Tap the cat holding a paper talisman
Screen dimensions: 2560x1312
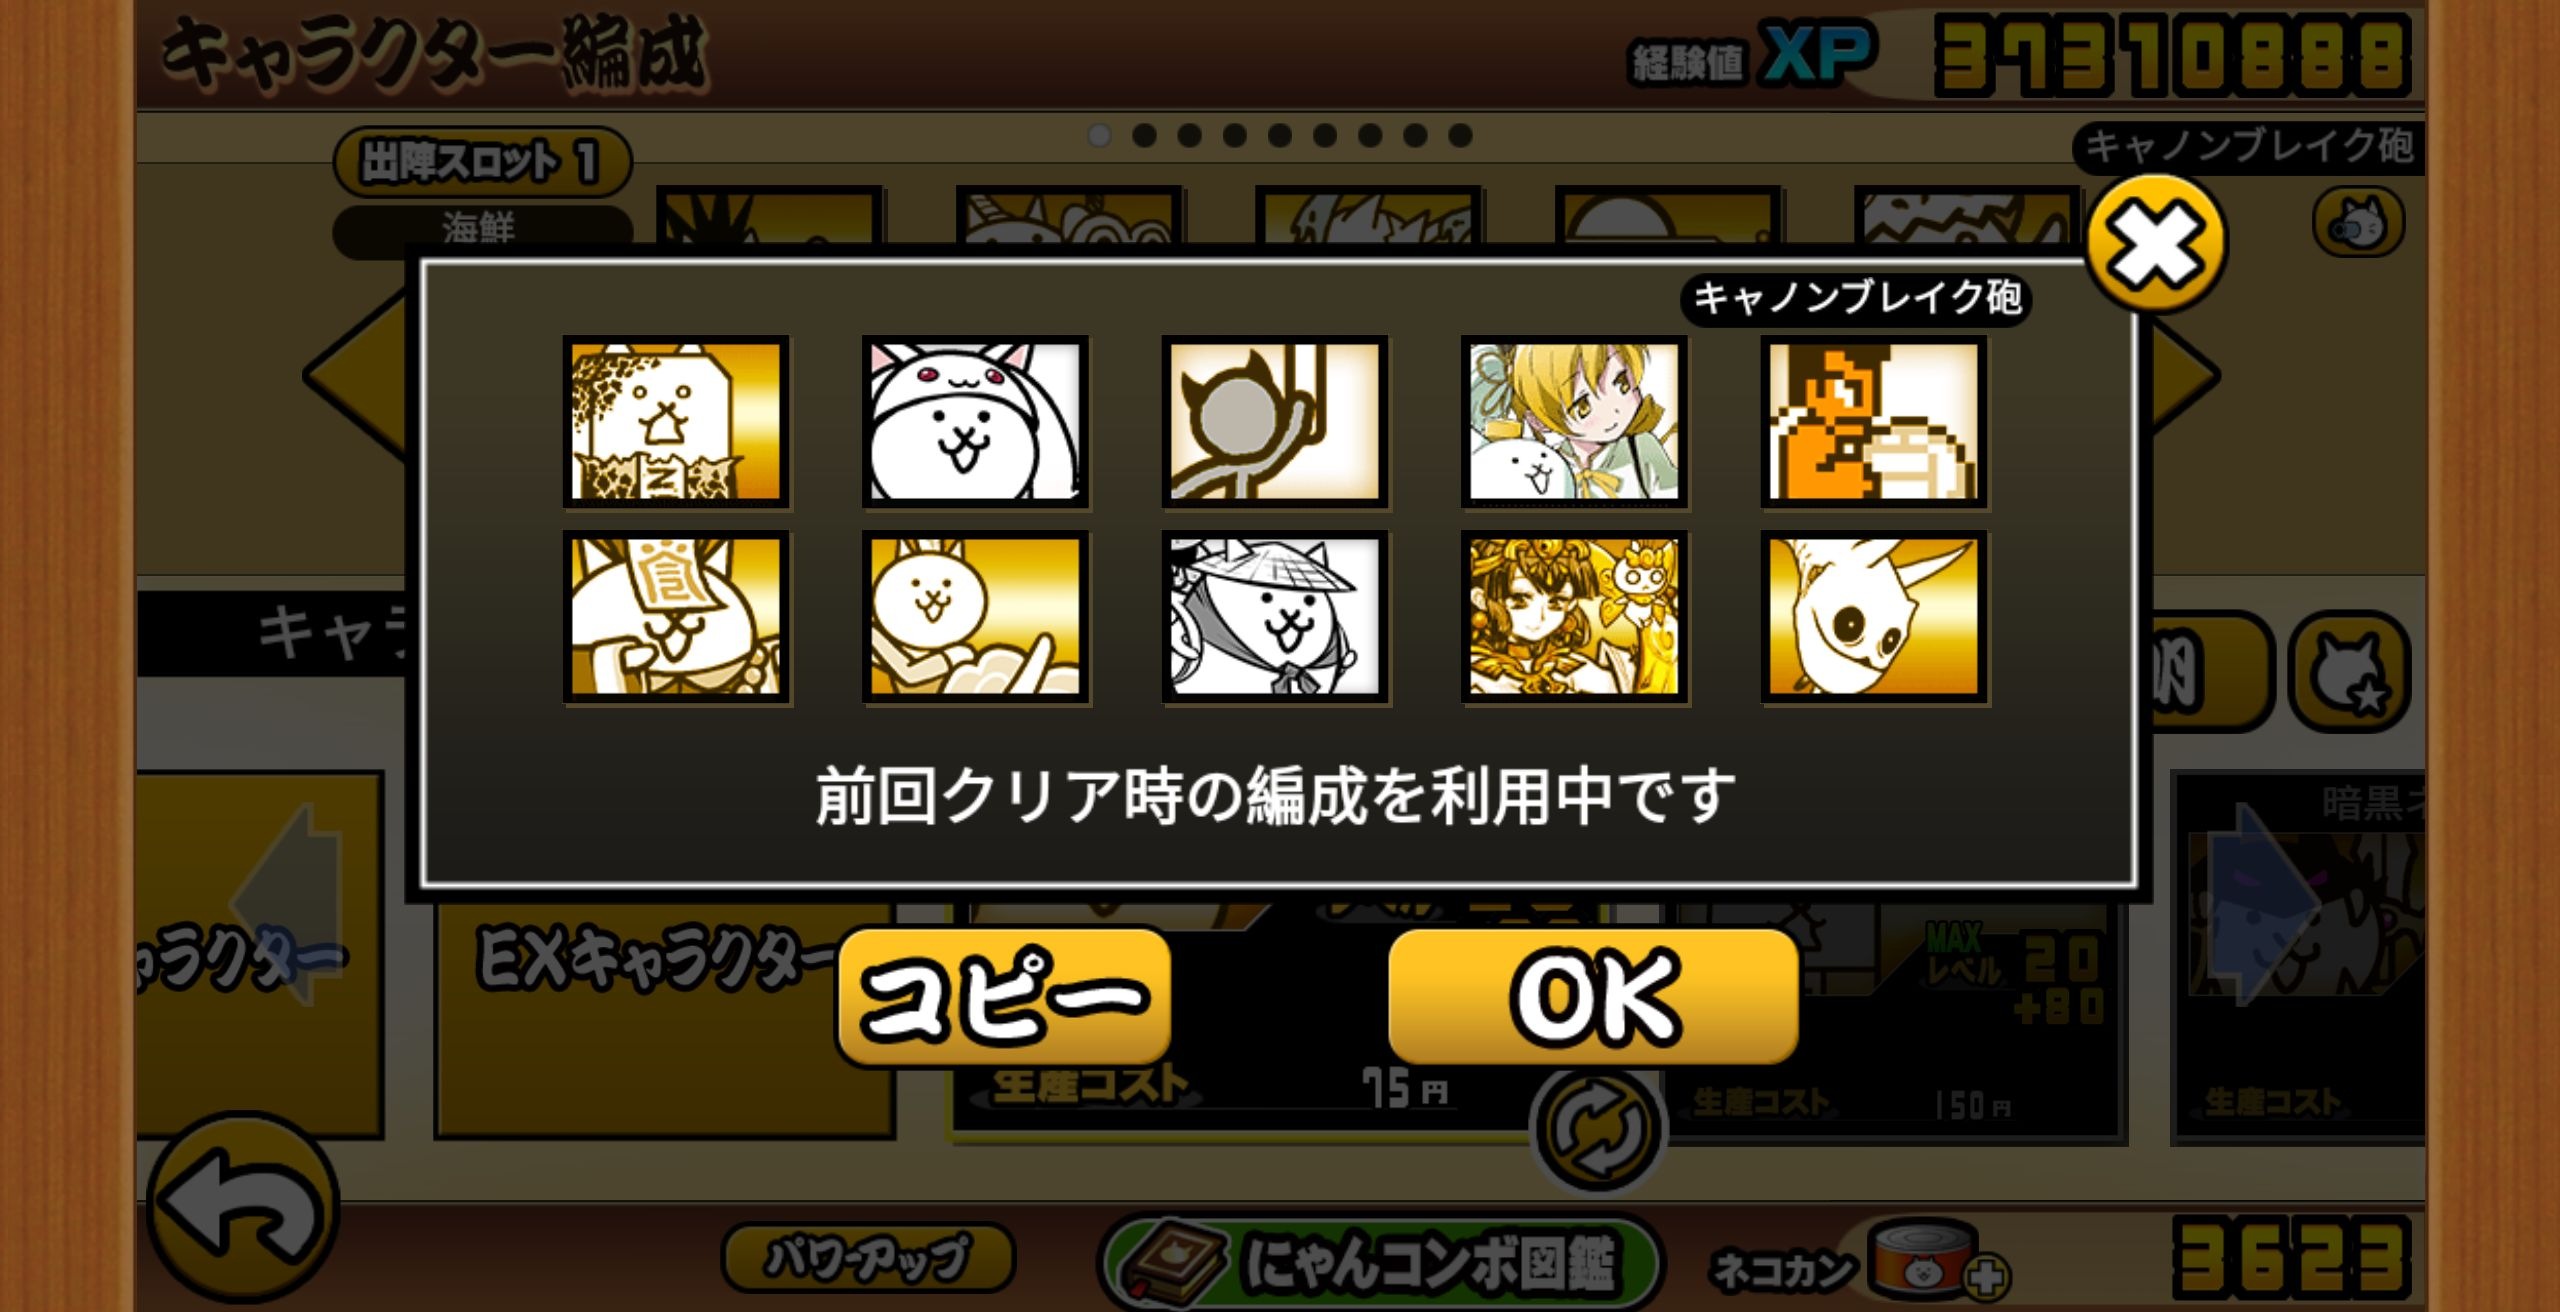676,617
